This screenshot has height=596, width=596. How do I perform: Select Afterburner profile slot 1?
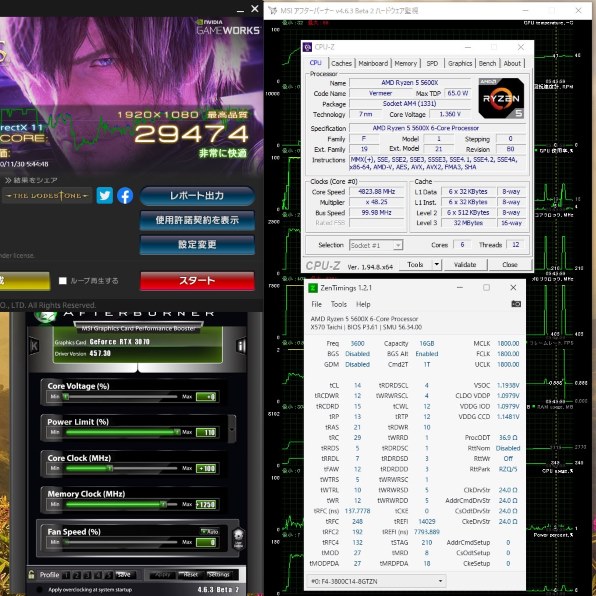[x=66, y=575]
